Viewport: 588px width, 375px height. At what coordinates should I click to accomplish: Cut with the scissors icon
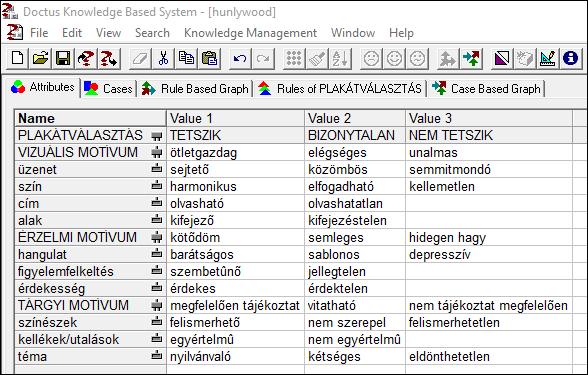click(164, 58)
